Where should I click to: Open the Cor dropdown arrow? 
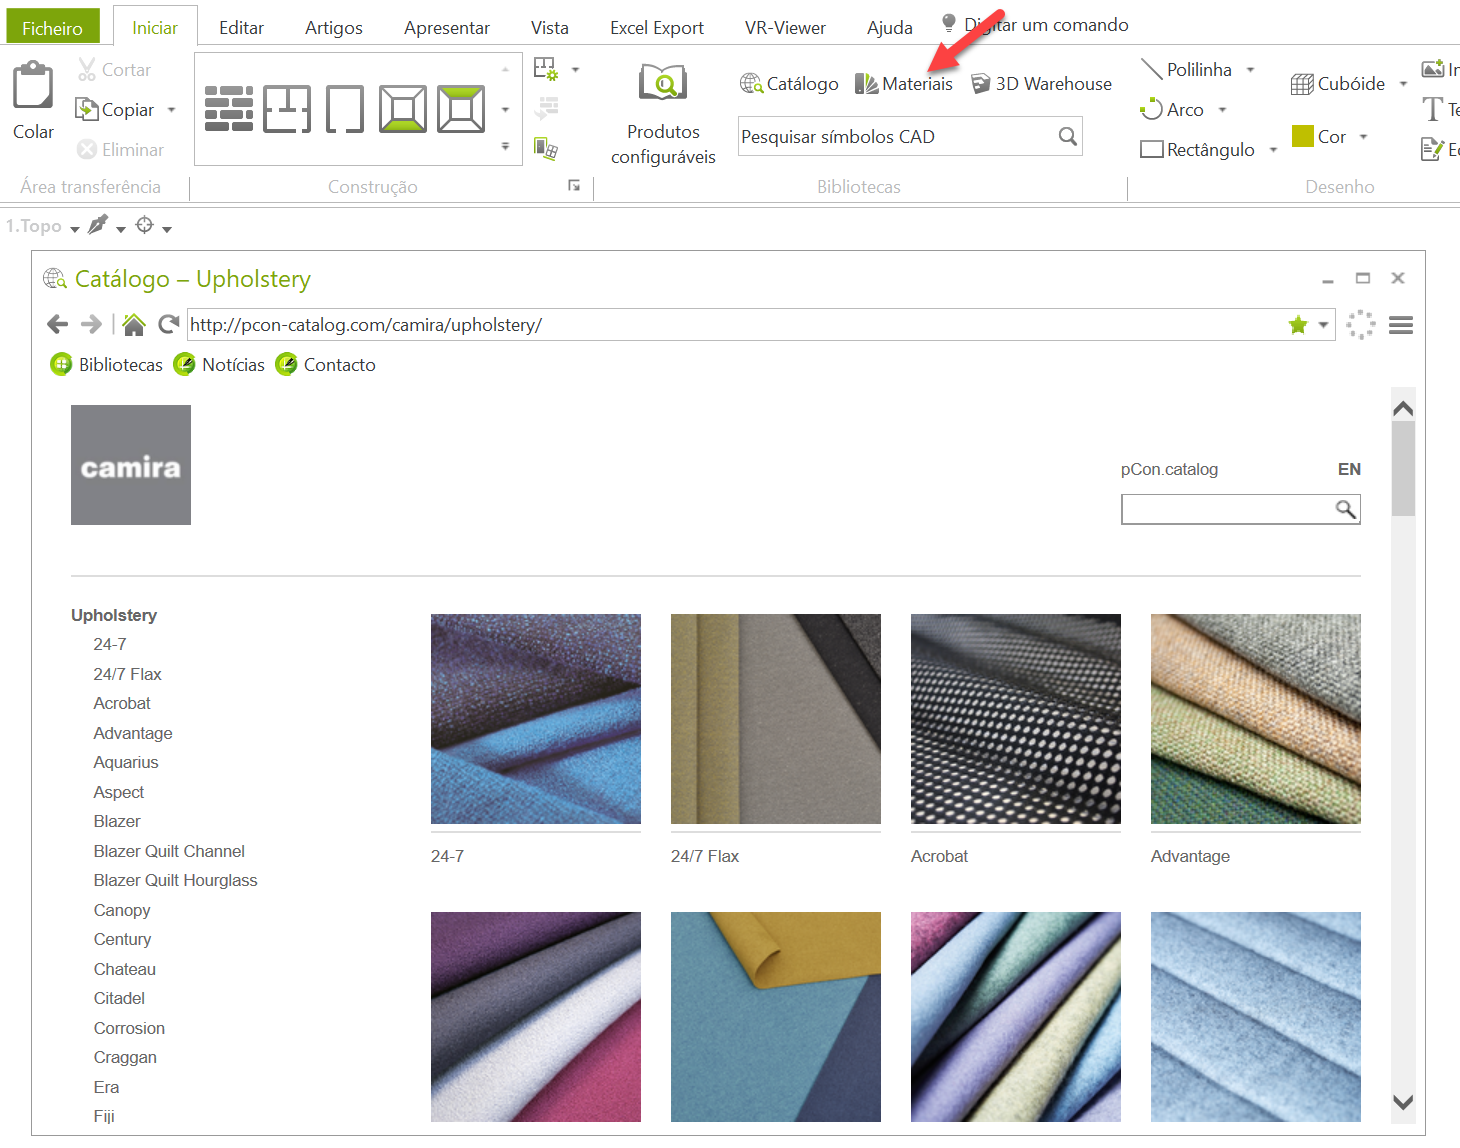click(1363, 137)
